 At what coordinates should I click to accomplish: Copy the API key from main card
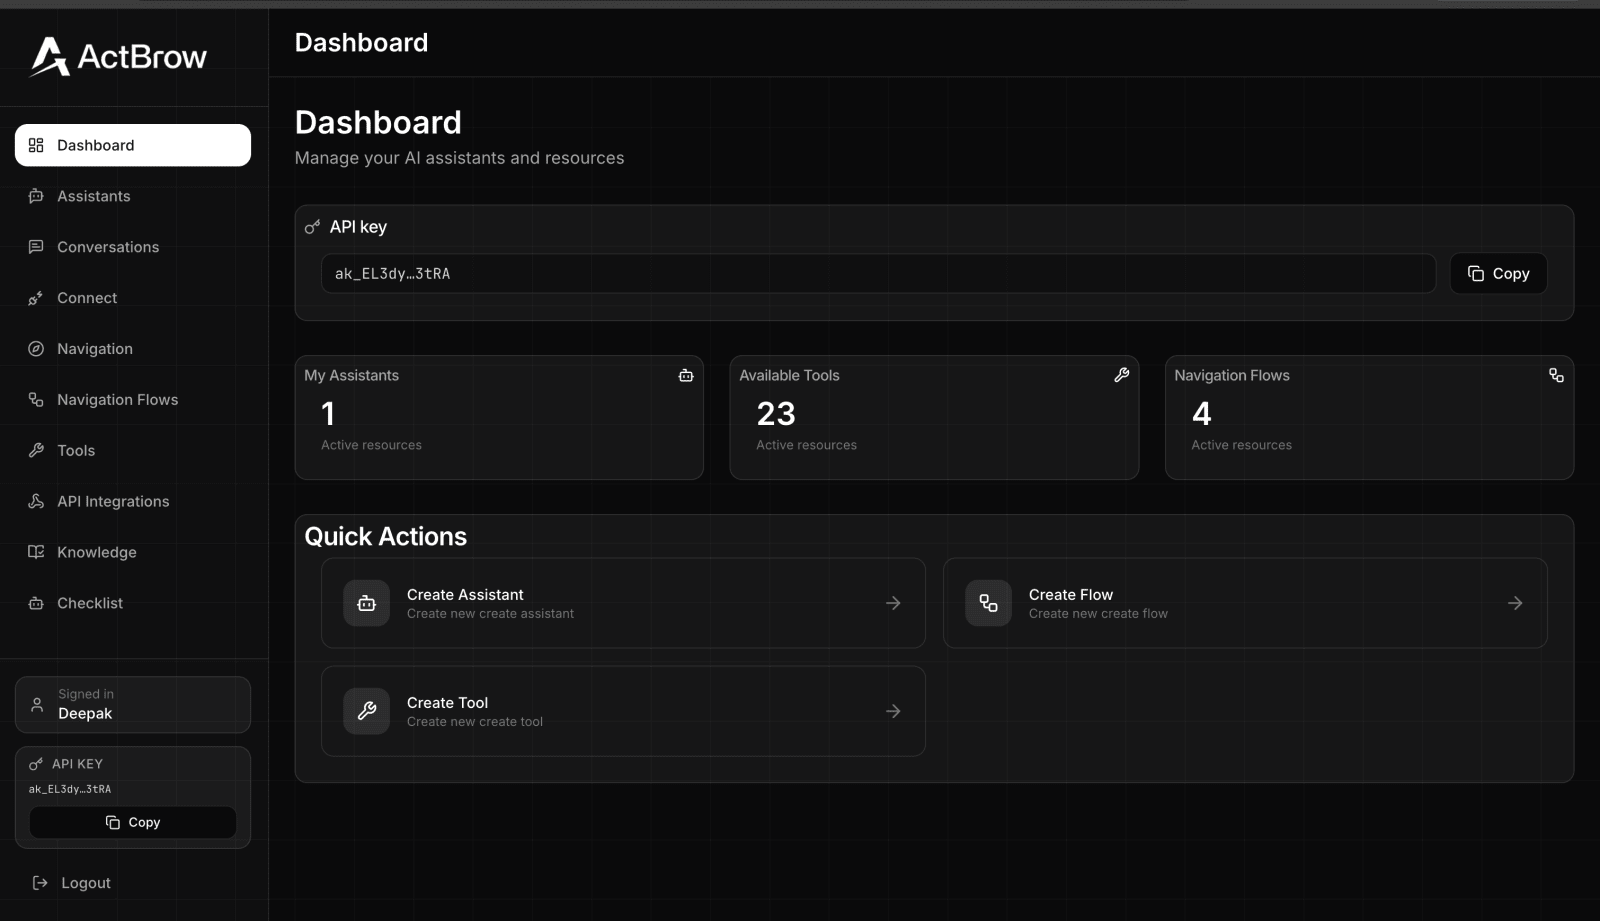pos(1498,273)
